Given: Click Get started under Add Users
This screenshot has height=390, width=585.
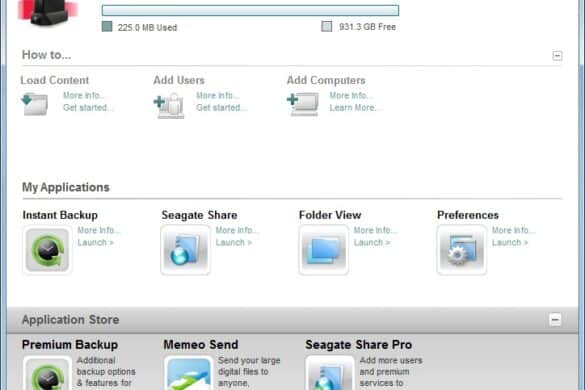Looking at the screenshot, I should [221, 107].
